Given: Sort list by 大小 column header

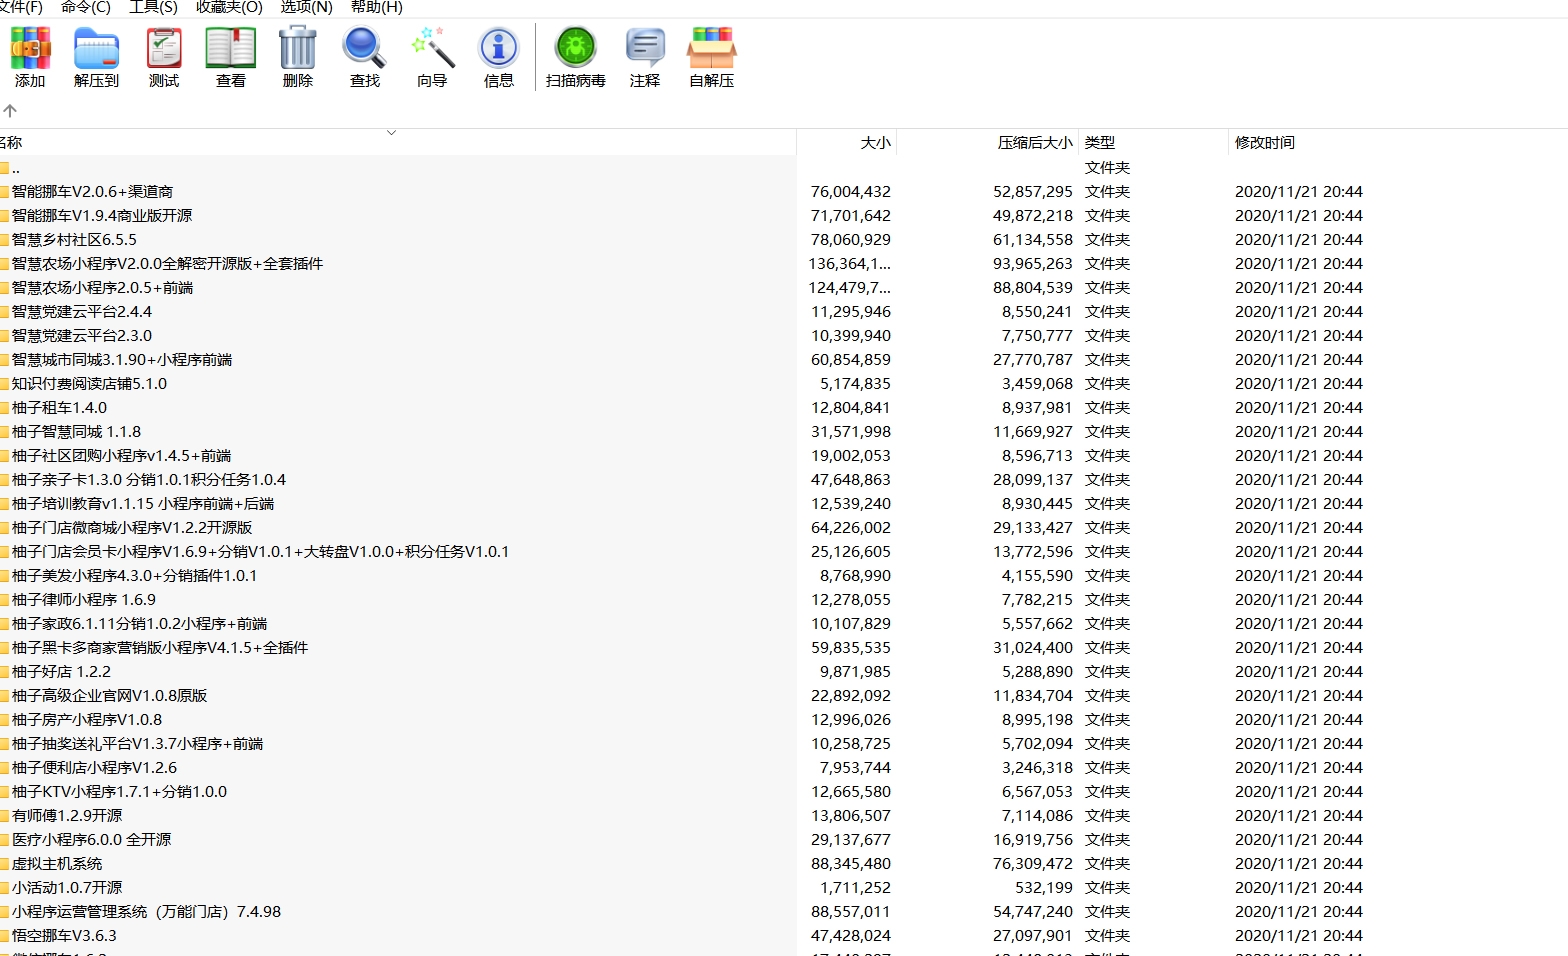Looking at the screenshot, I should pos(875,143).
